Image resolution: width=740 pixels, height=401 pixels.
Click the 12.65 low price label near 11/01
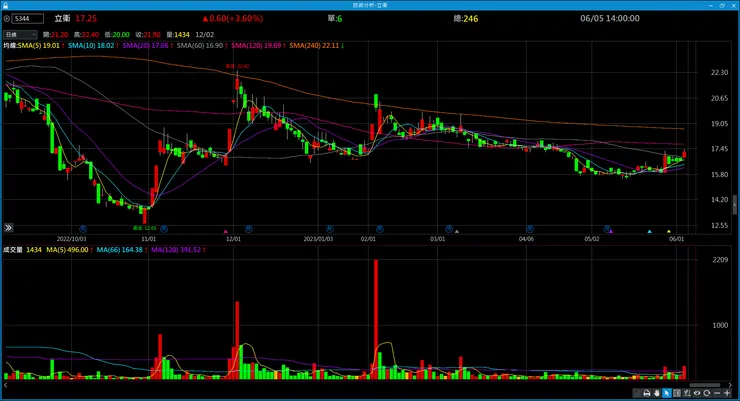click(144, 228)
